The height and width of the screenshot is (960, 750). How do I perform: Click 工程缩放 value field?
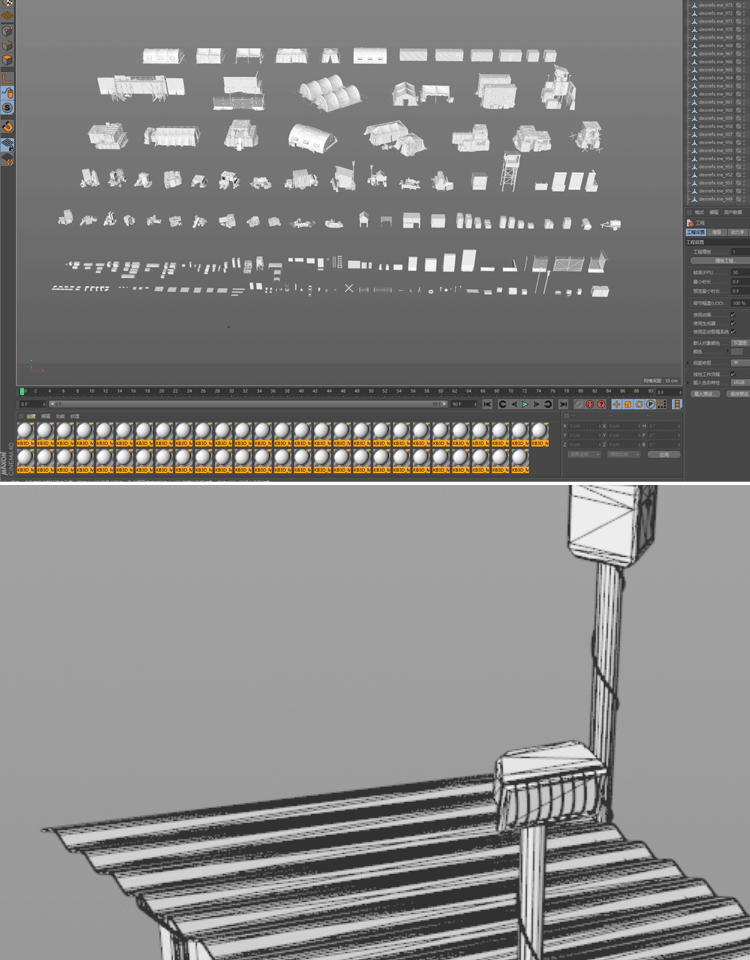[740, 252]
